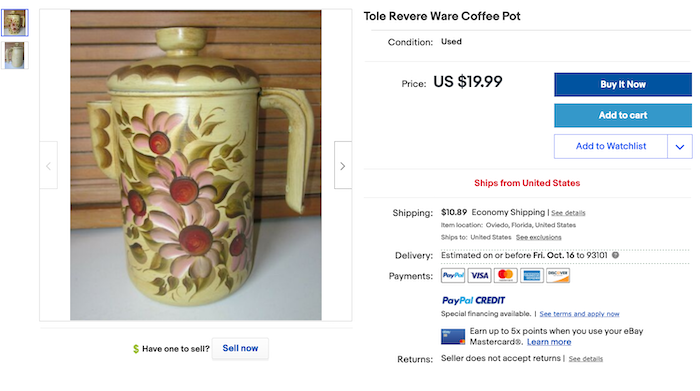700x391 pixels.
Task: Show the previous product image
Action: [x=49, y=166]
